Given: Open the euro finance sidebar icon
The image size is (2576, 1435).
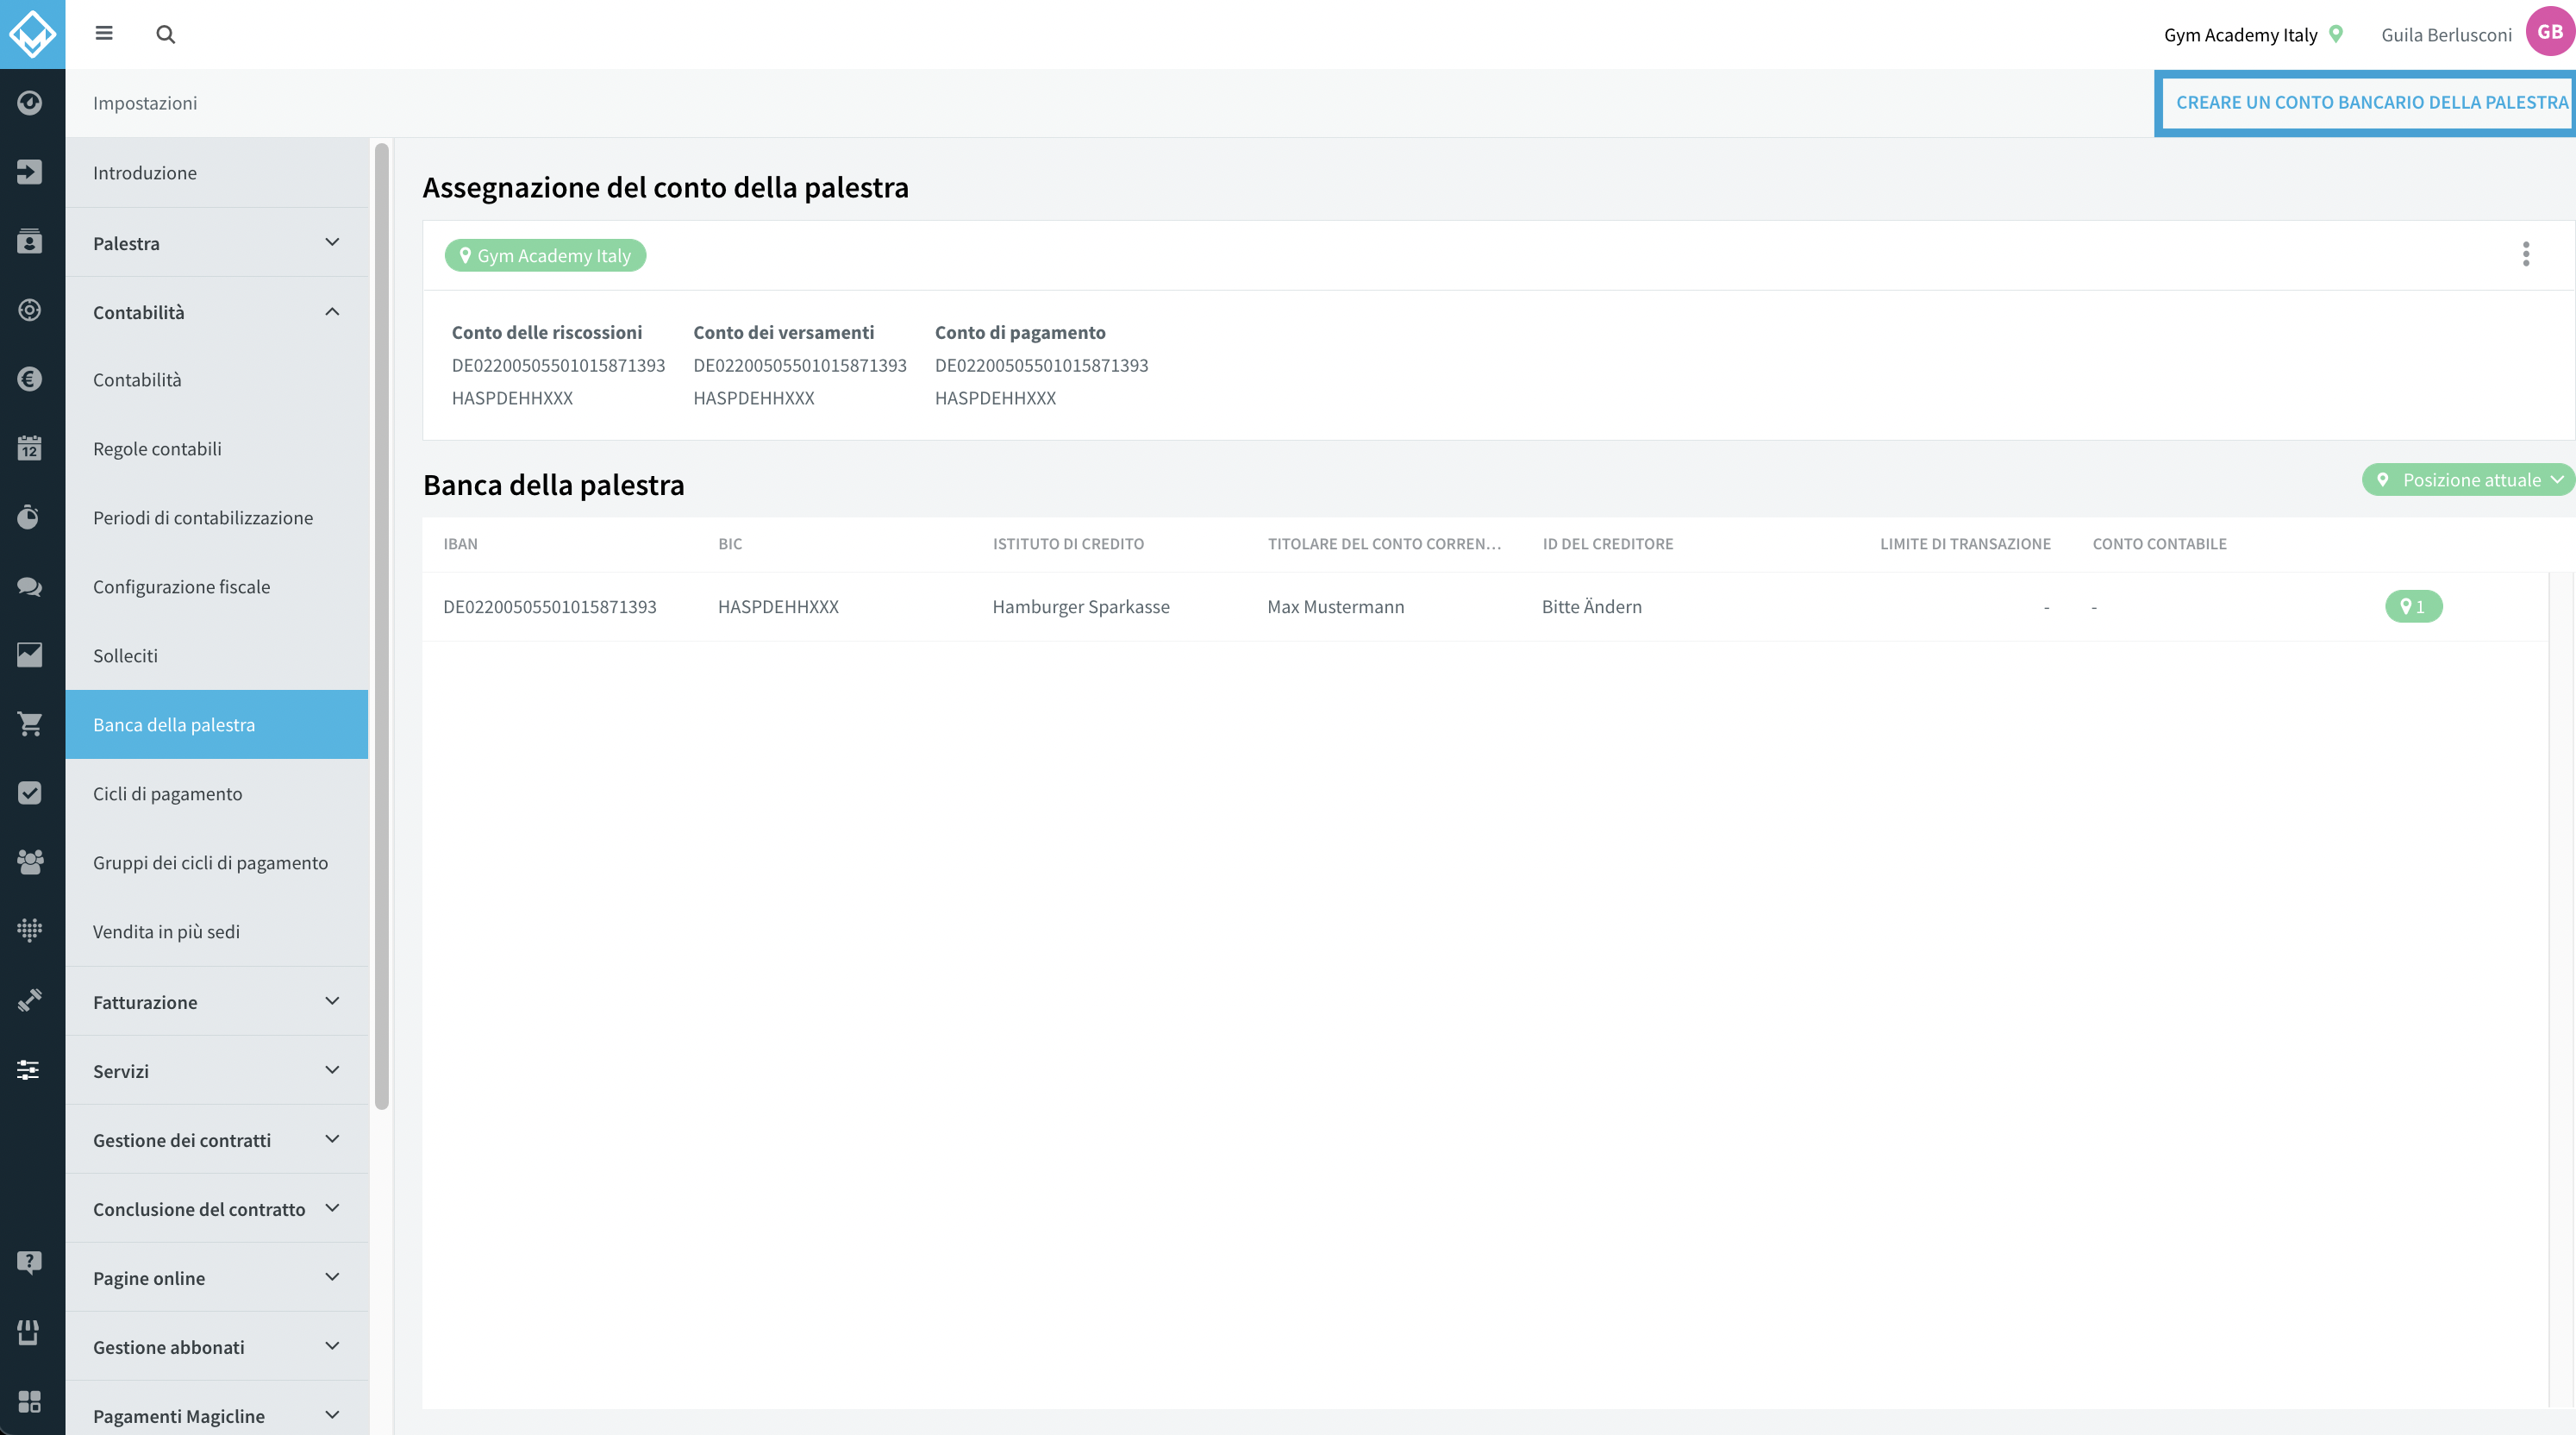Looking at the screenshot, I should (30, 379).
